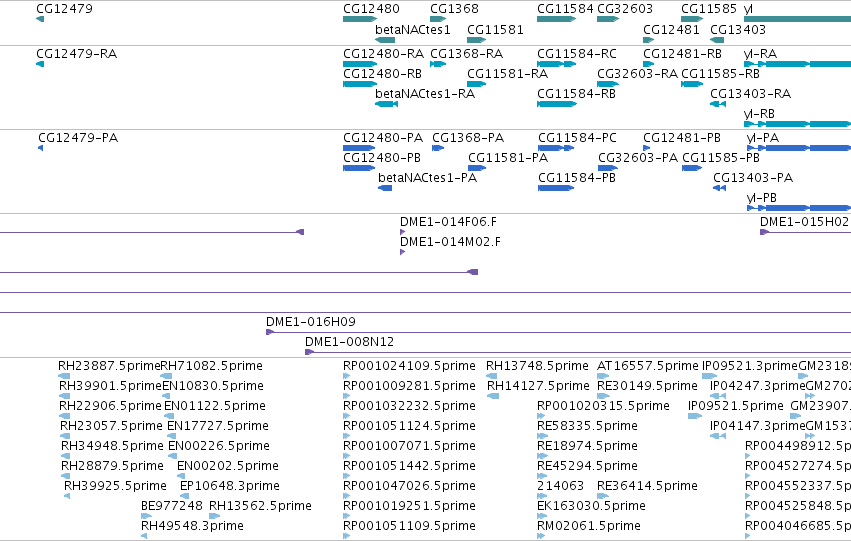The height and width of the screenshot is (541, 851).
Task: Click transcript CG11584-RB
Action: [x=576, y=94]
